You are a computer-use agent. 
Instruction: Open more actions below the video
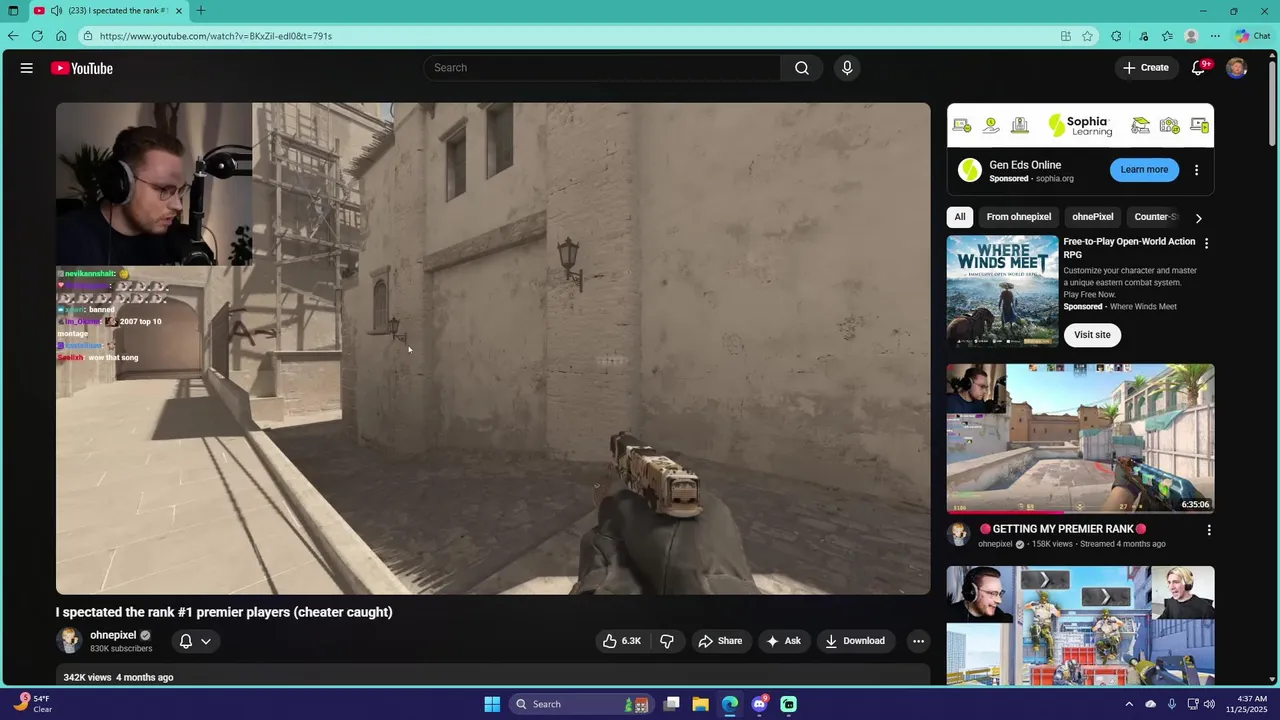[918, 641]
